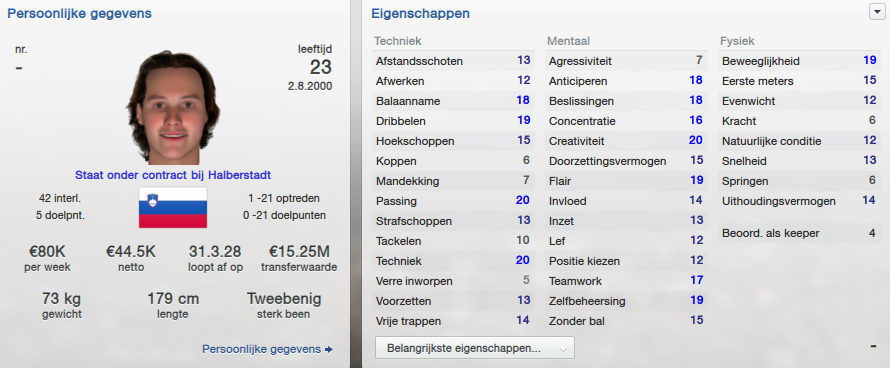Screen dimensions: 890x368
Task: Open the Eigenschappen panel dropdown arrow
Action: [876, 12]
